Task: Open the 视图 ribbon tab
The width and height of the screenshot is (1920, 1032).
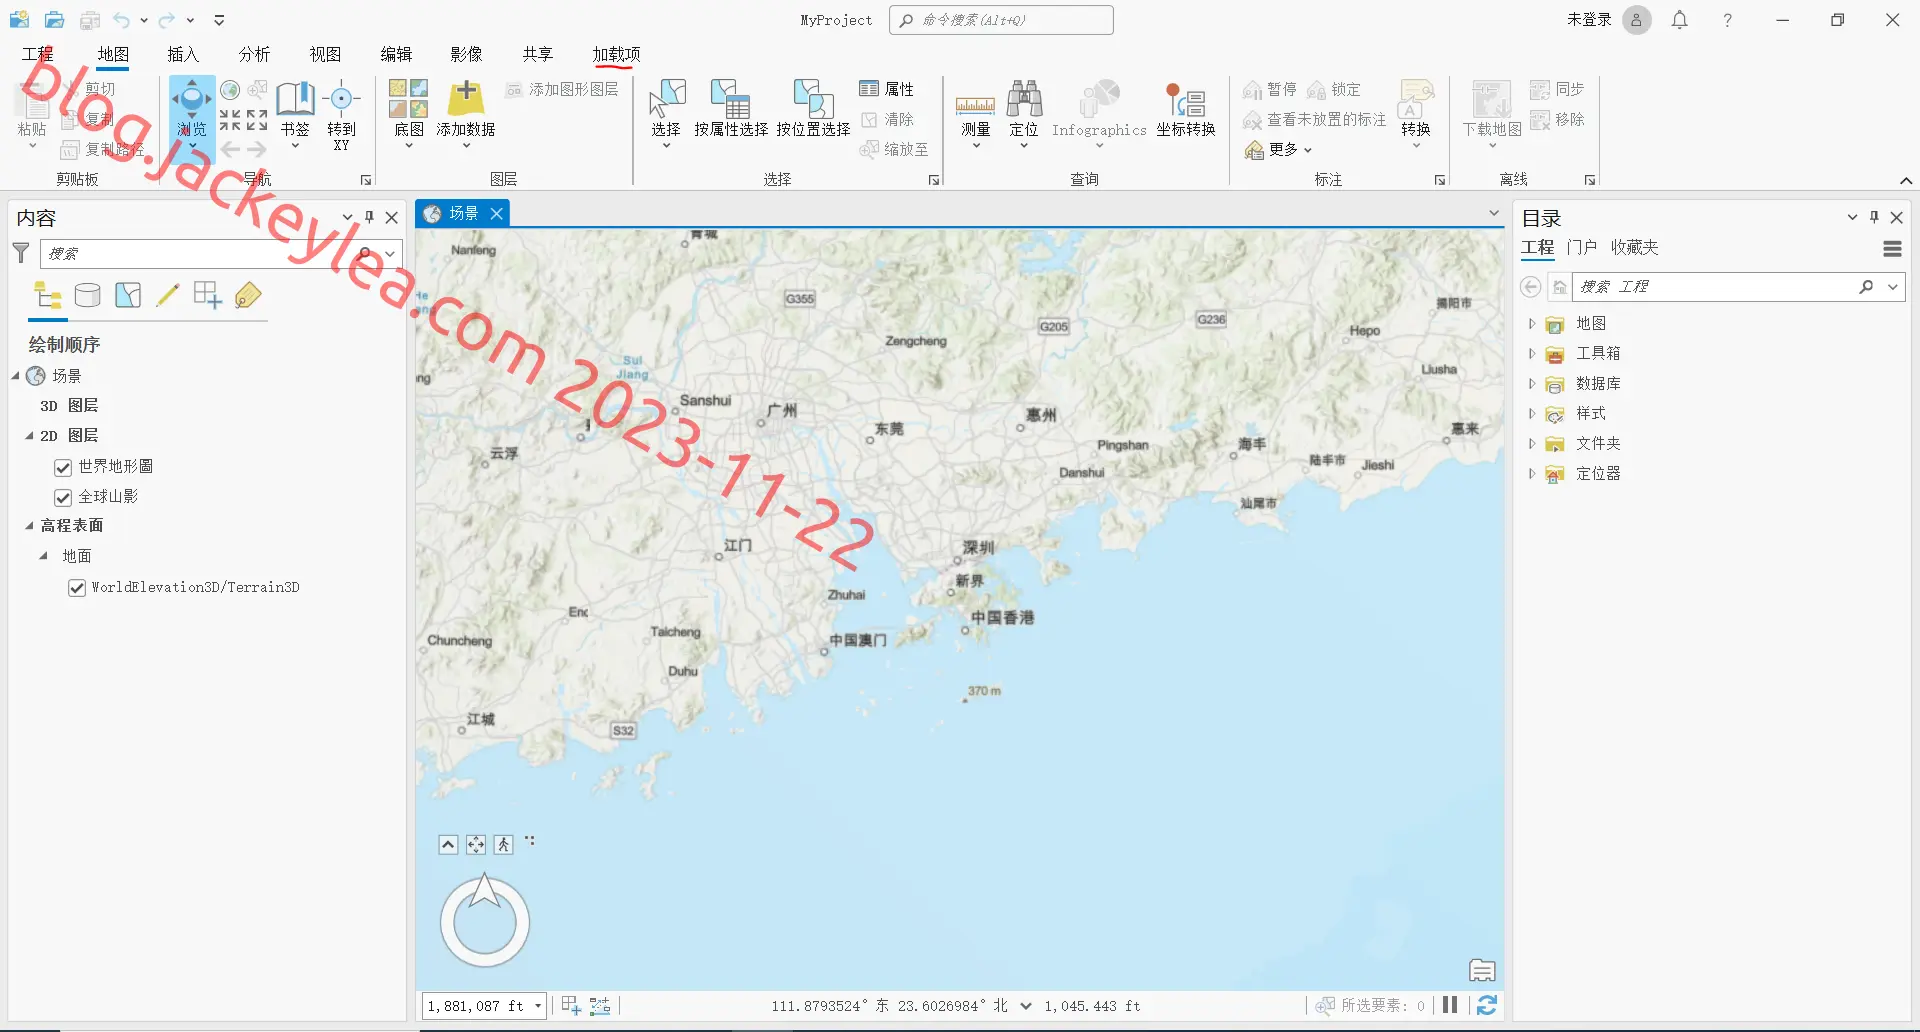Action: pyautogui.click(x=325, y=54)
